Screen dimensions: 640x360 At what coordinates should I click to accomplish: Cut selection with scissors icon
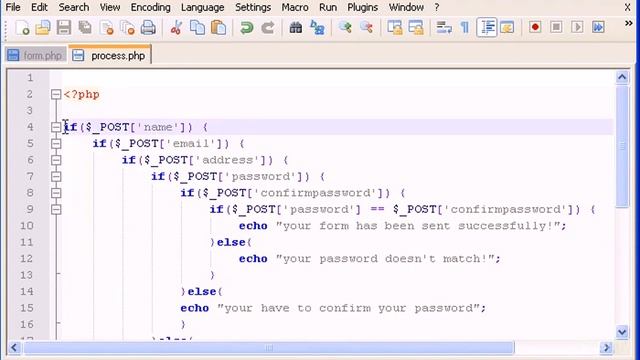[176, 28]
